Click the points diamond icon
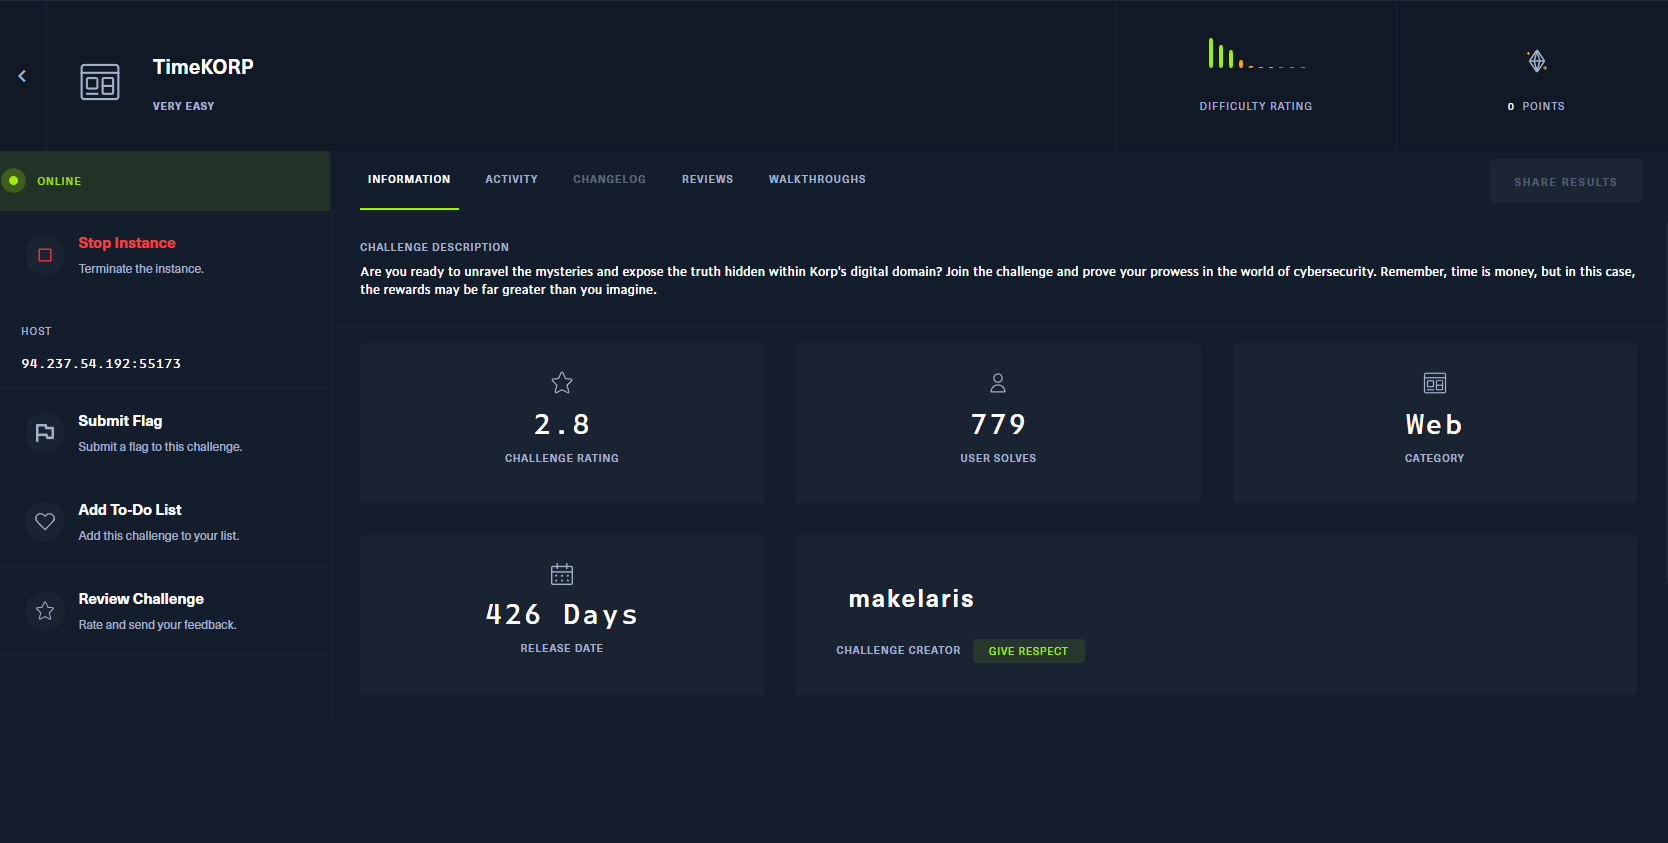This screenshot has width=1668, height=843. click(x=1536, y=62)
